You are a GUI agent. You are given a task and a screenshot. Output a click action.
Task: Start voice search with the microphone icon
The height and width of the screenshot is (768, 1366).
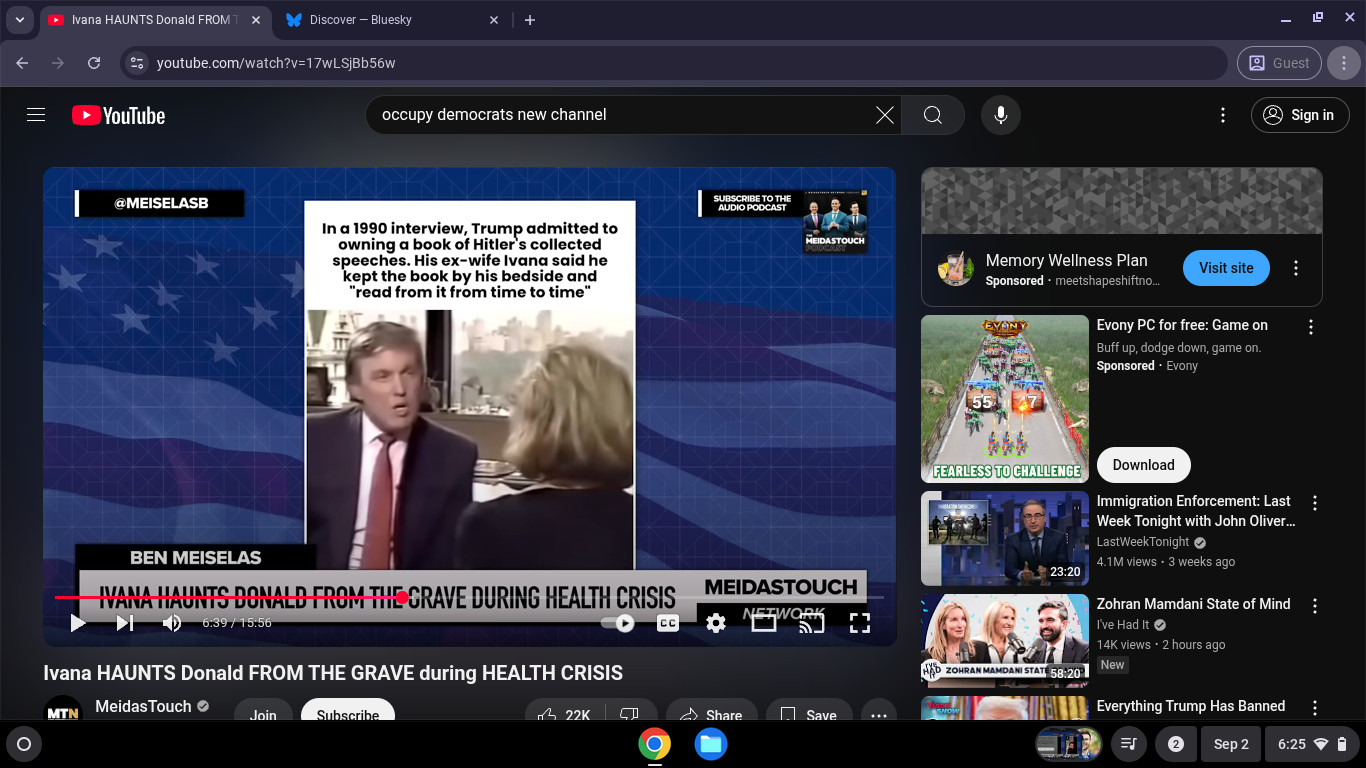(x=1000, y=115)
